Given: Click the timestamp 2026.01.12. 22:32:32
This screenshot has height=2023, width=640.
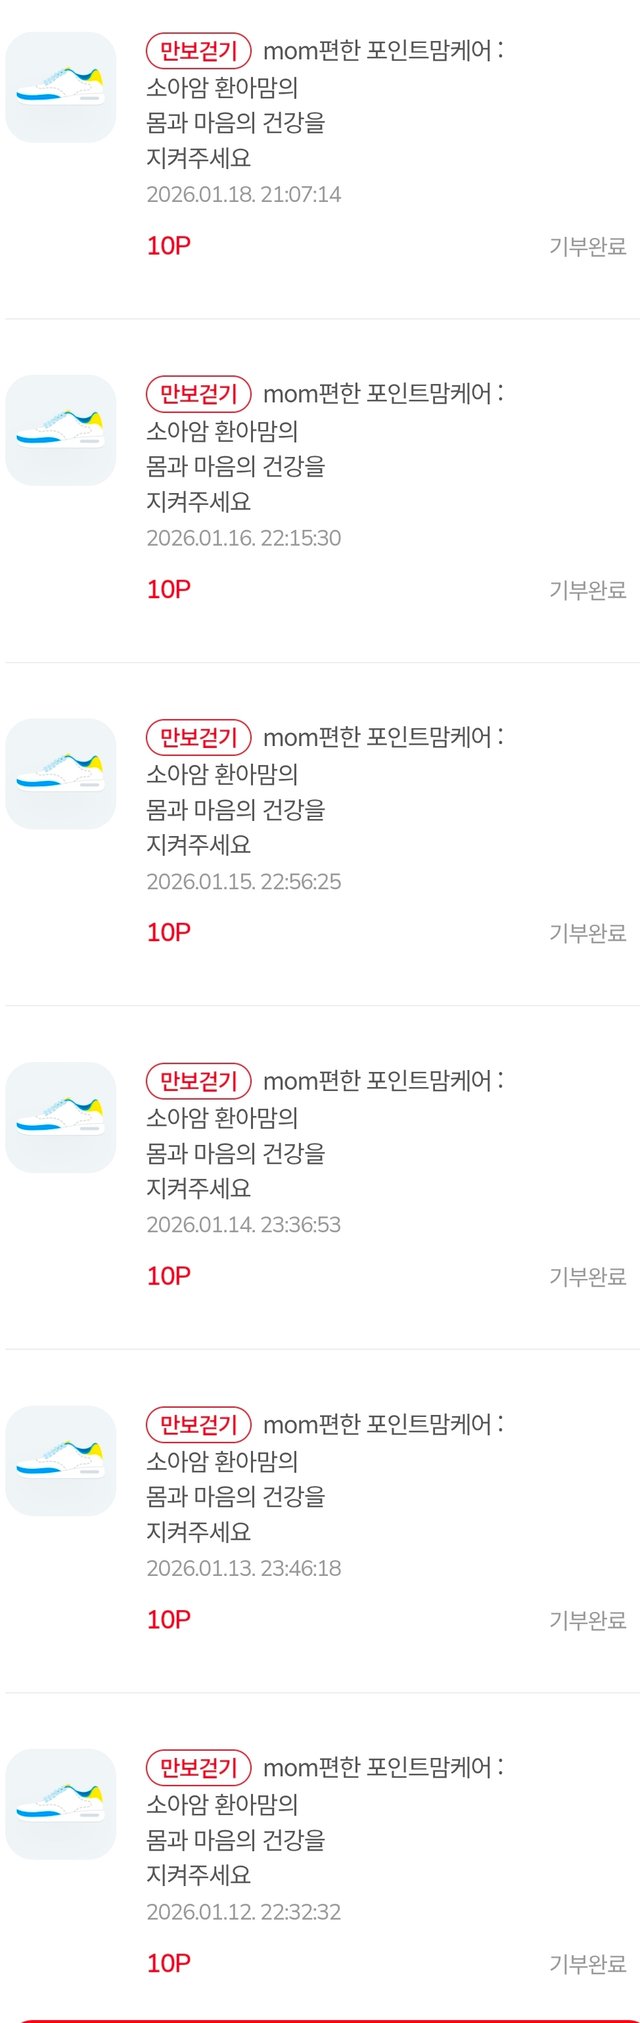Looking at the screenshot, I should click(244, 1911).
